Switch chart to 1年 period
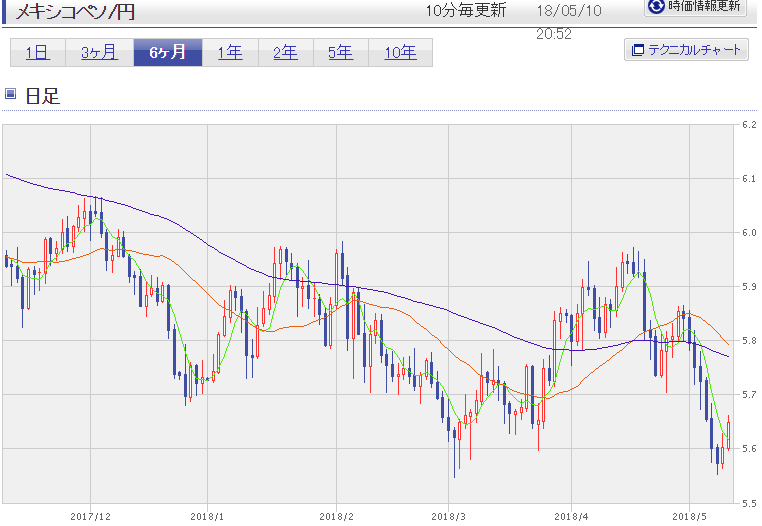 pos(230,53)
